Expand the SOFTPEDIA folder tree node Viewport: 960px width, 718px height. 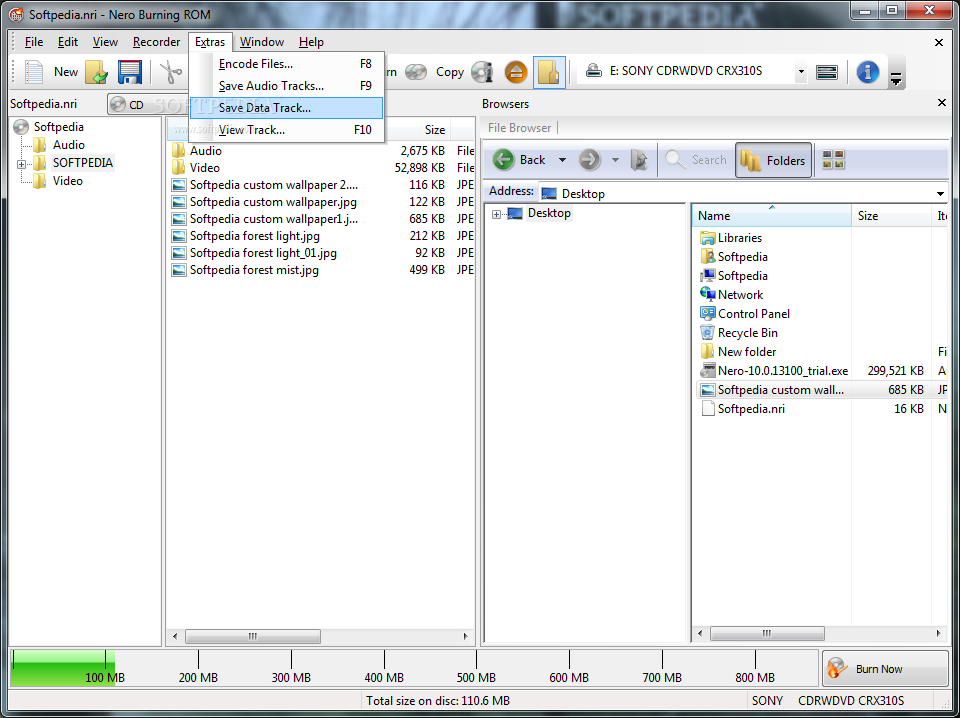point(21,164)
